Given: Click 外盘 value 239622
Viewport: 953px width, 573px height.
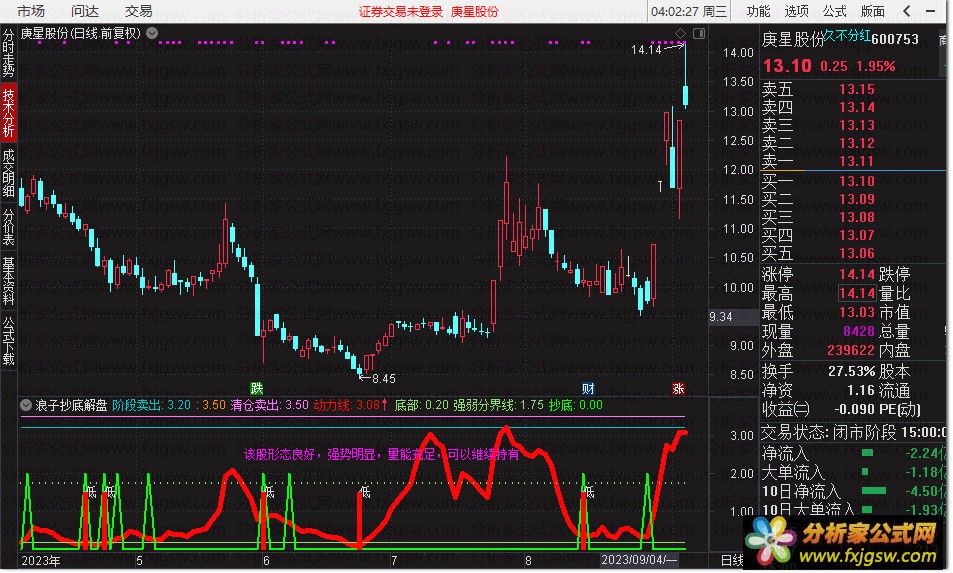Looking at the screenshot, I should point(850,350).
